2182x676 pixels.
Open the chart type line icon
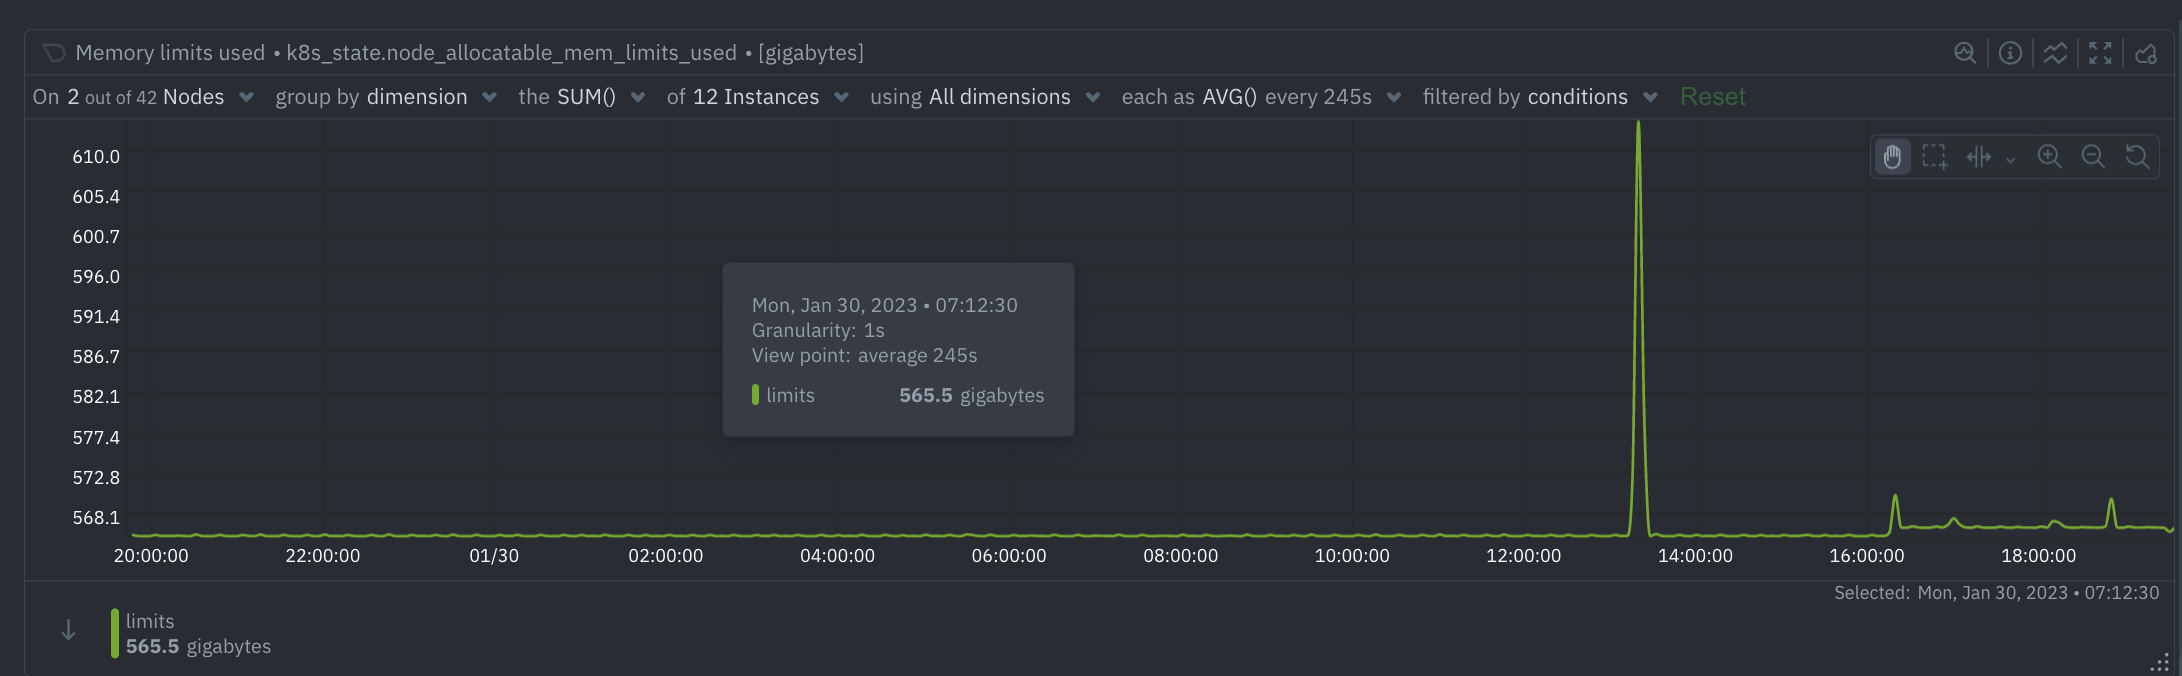click(x=2055, y=53)
